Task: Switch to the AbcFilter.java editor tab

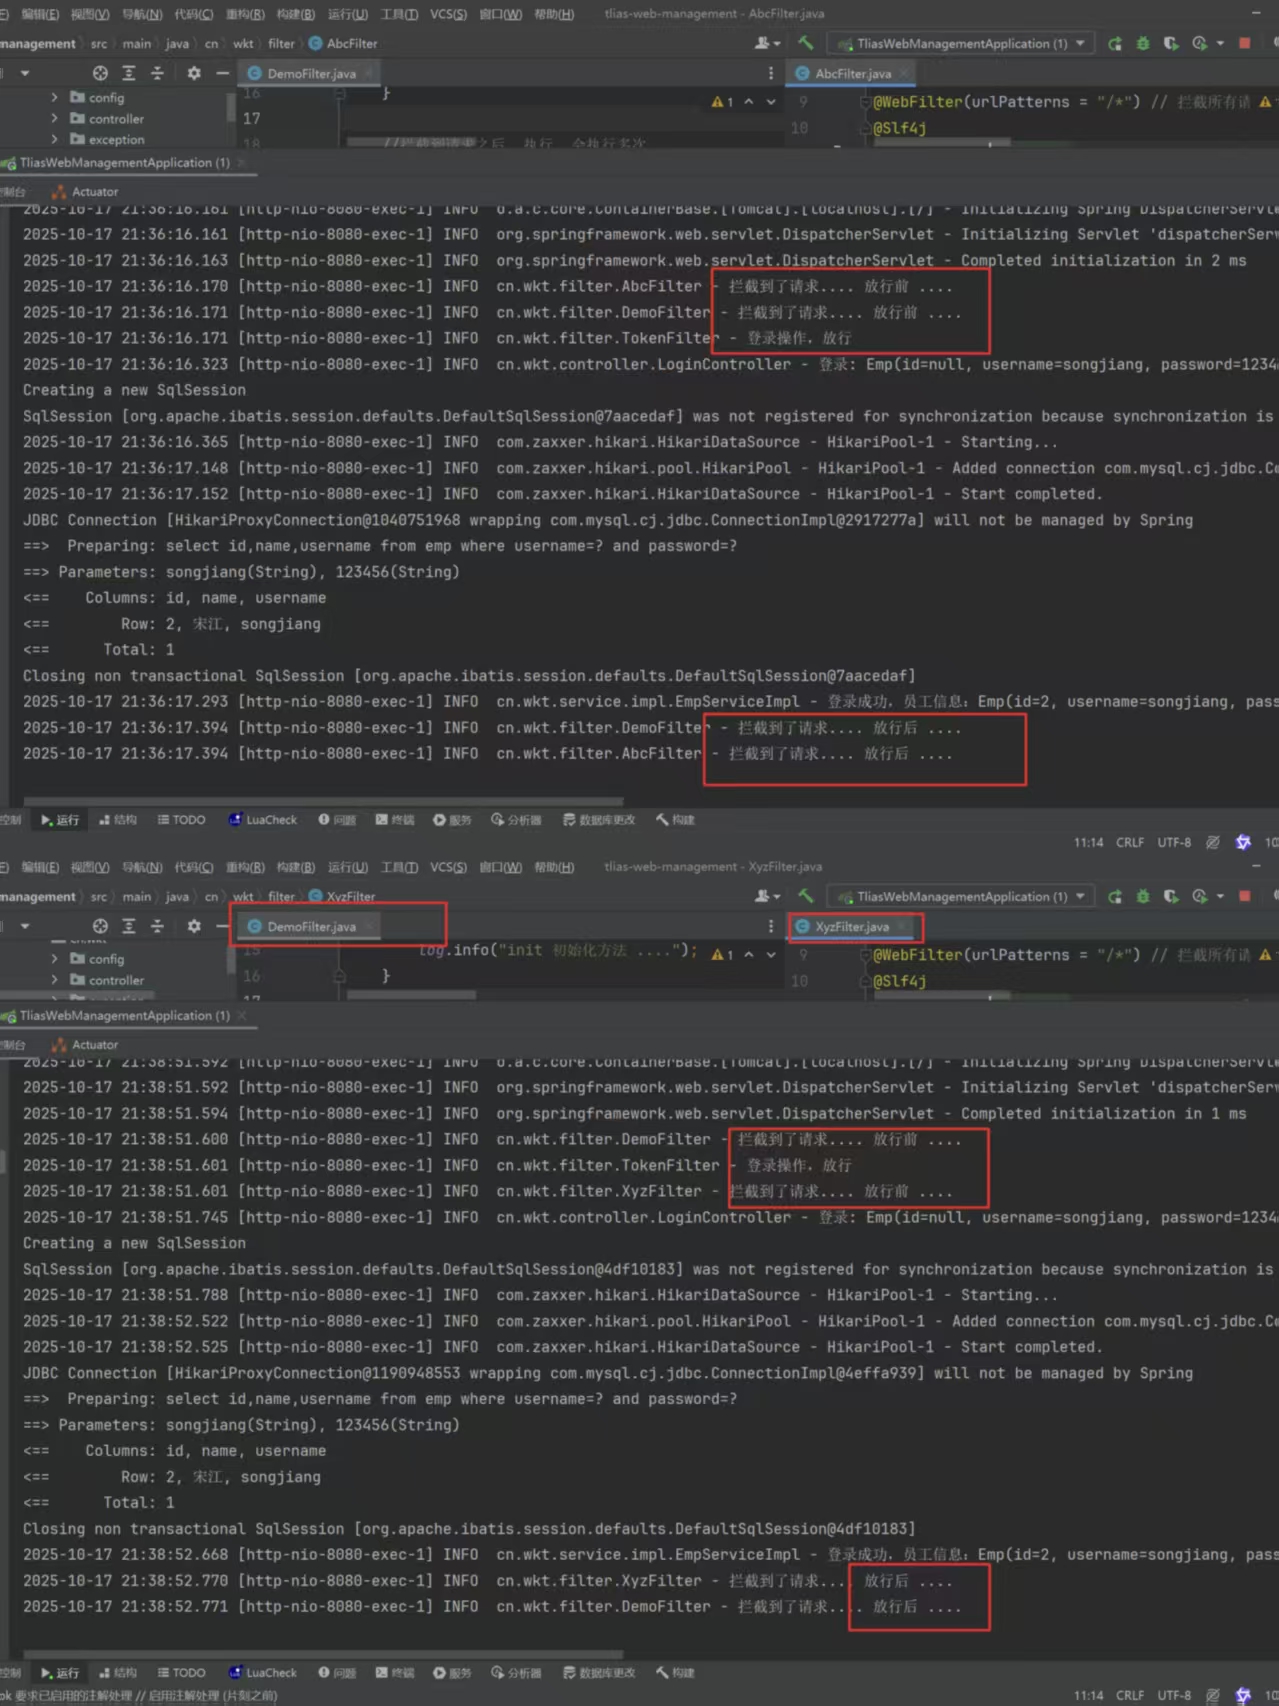Action: tap(852, 73)
